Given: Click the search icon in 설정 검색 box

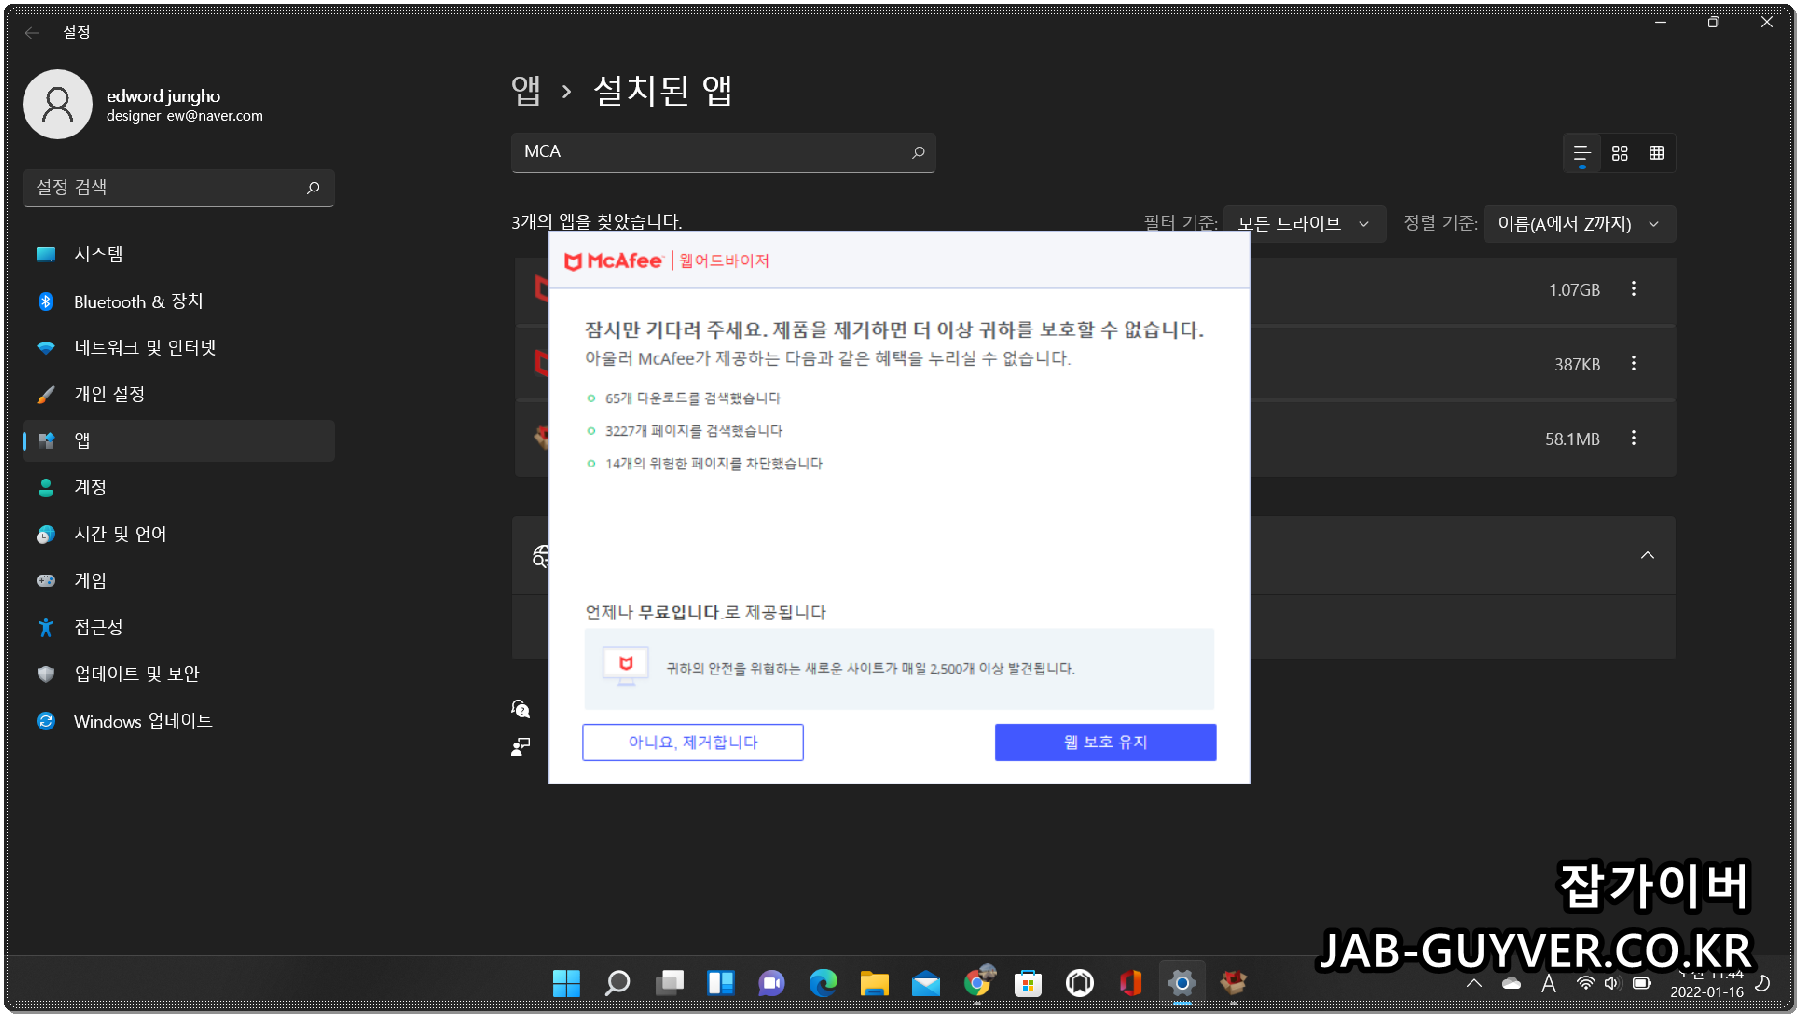Looking at the screenshot, I should click(x=313, y=187).
